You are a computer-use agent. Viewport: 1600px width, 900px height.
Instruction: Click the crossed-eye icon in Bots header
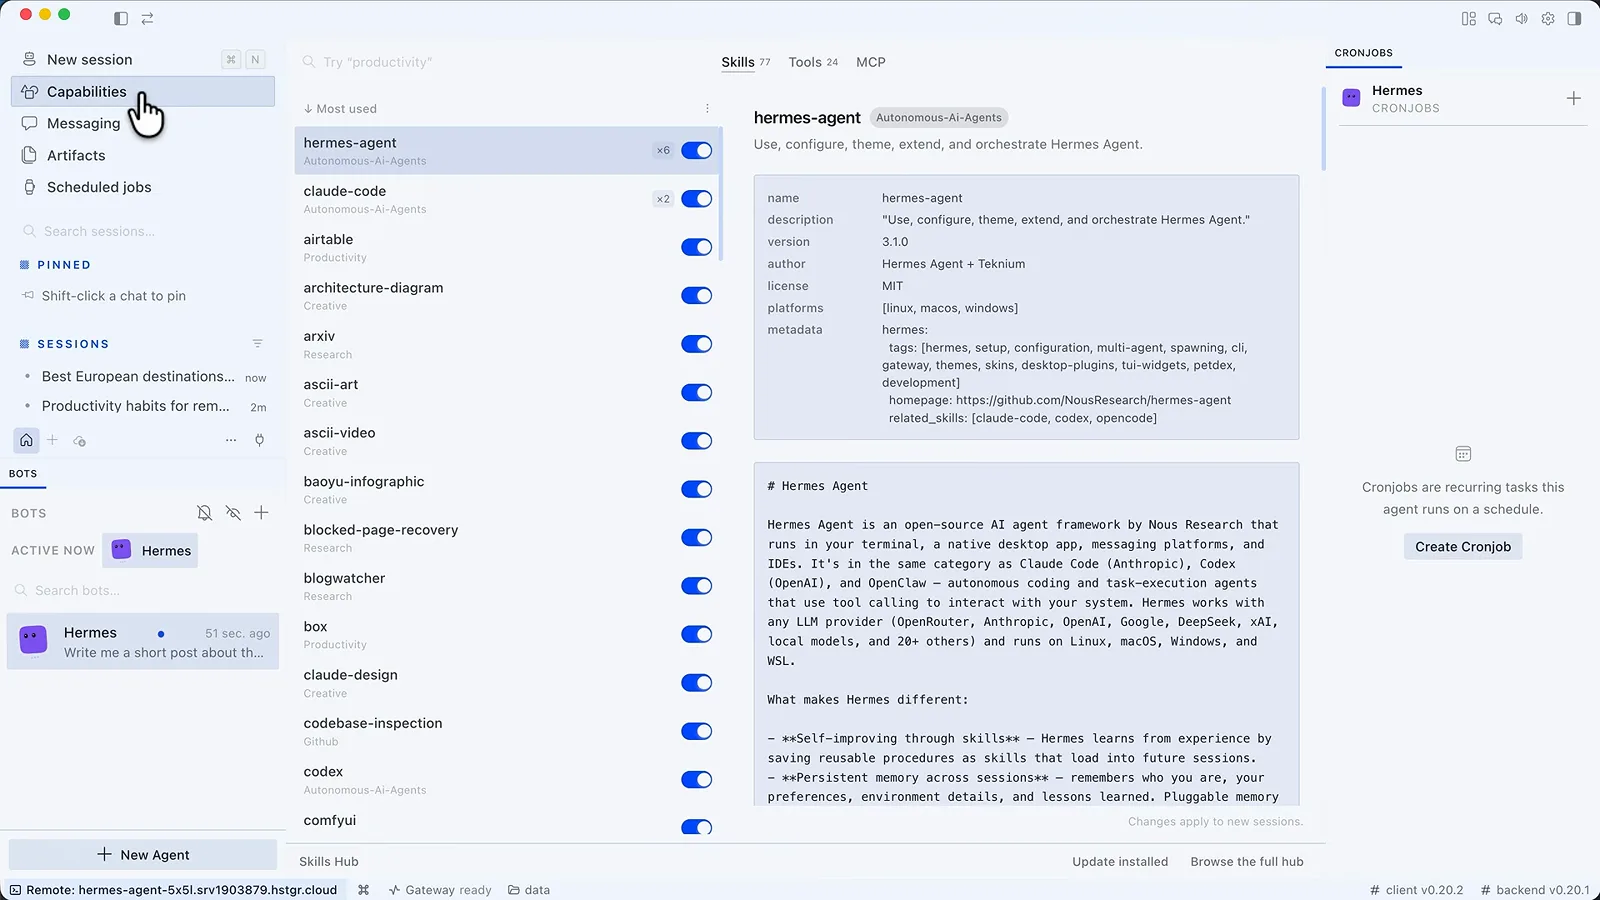click(x=233, y=513)
